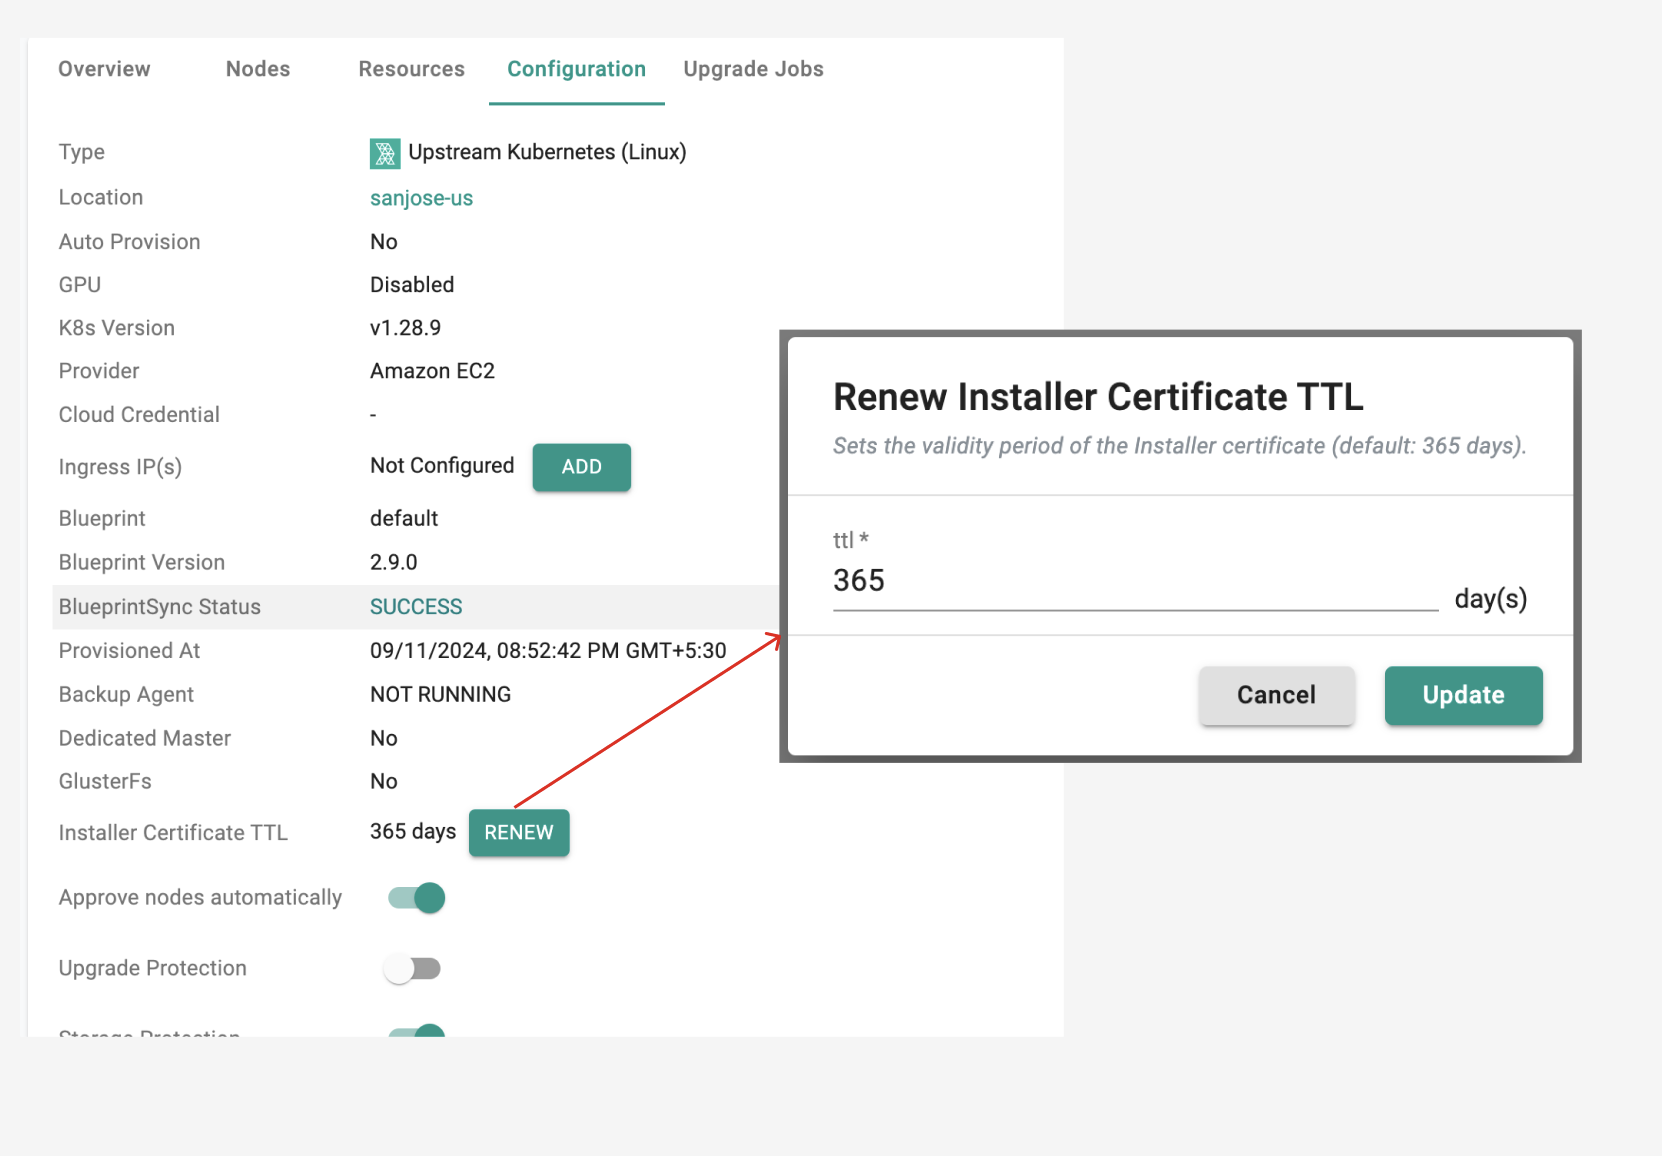Click the Not Configured ingress text
1662x1156 pixels.
pyautogui.click(x=442, y=466)
